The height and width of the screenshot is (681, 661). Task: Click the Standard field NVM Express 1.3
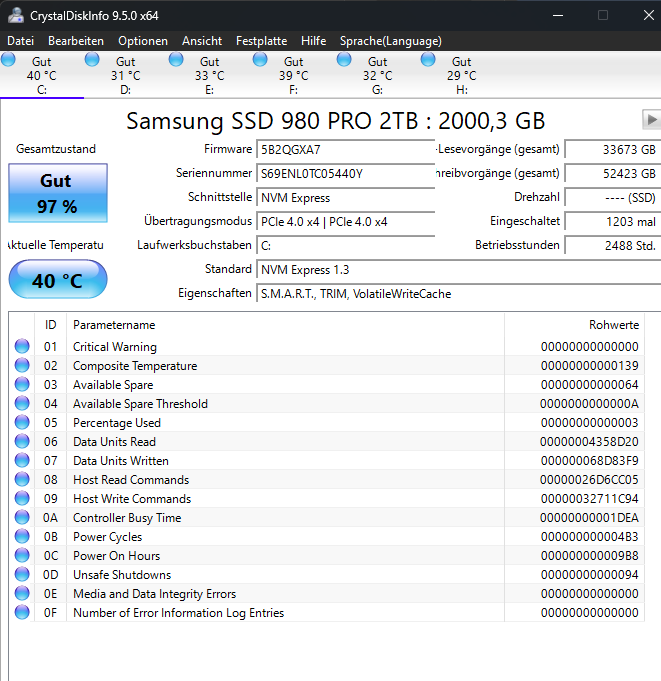[459, 270]
